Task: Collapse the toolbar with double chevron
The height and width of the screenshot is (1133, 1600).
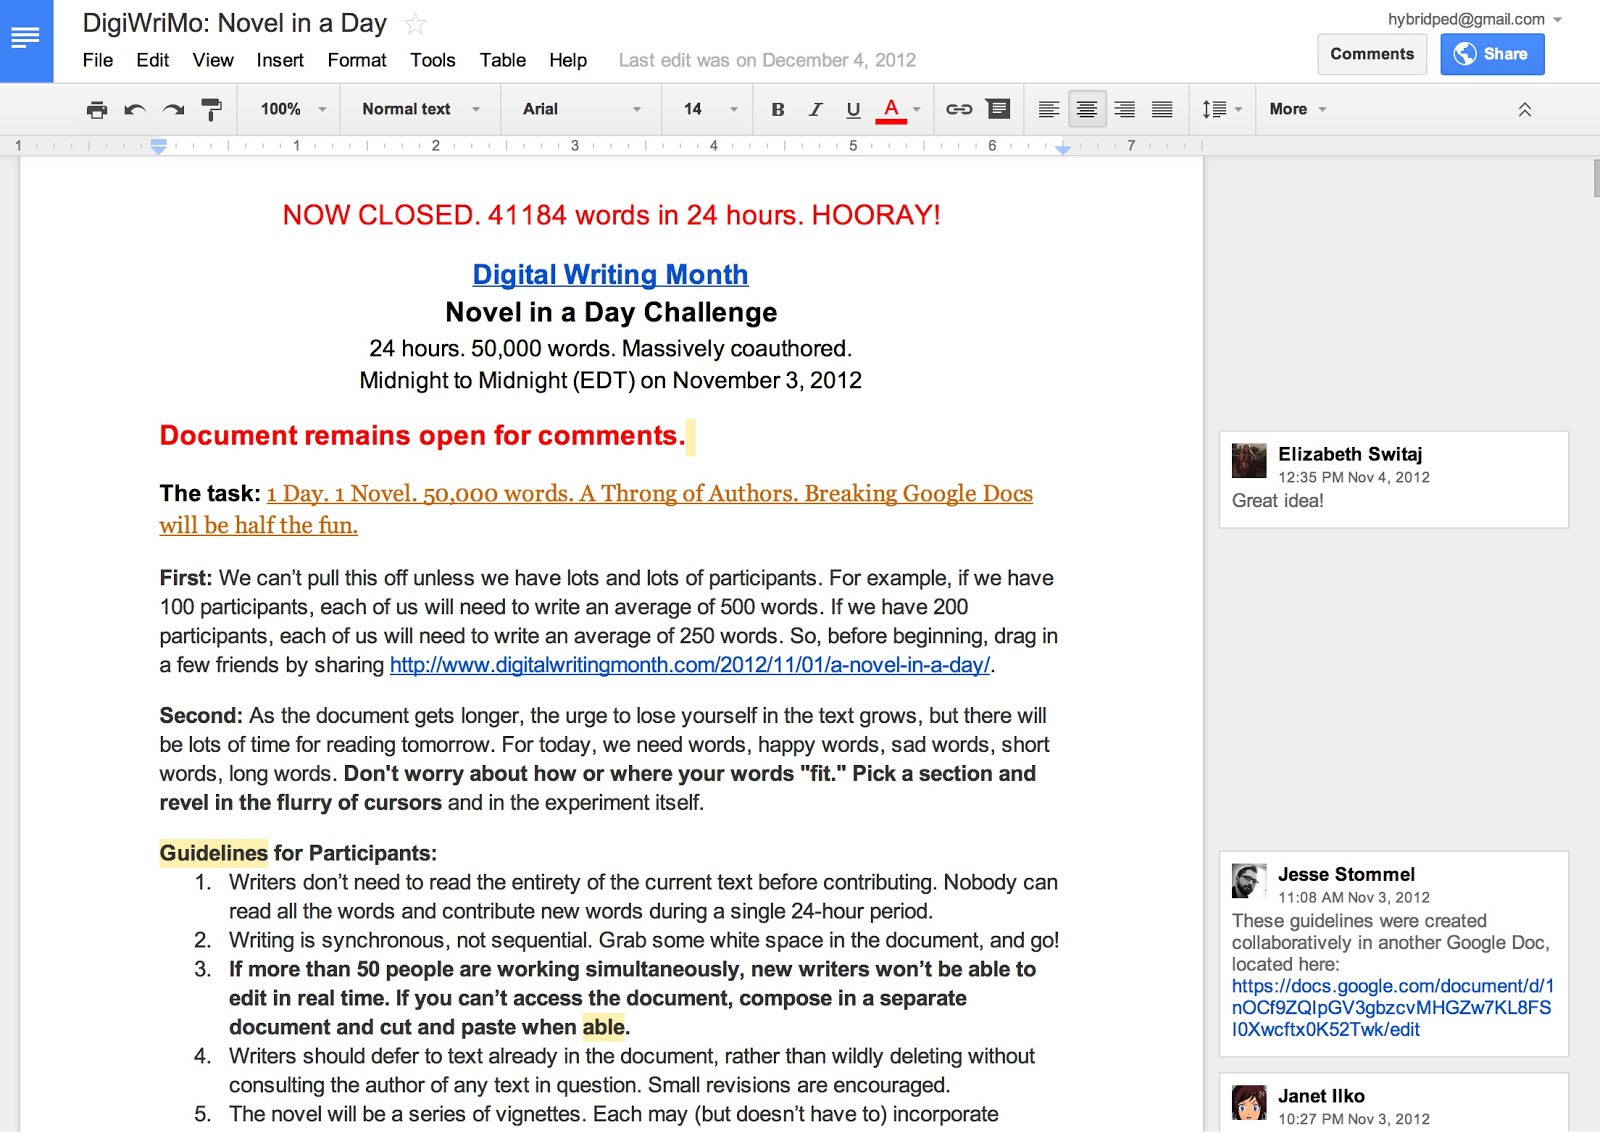Action: click(x=1525, y=109)
